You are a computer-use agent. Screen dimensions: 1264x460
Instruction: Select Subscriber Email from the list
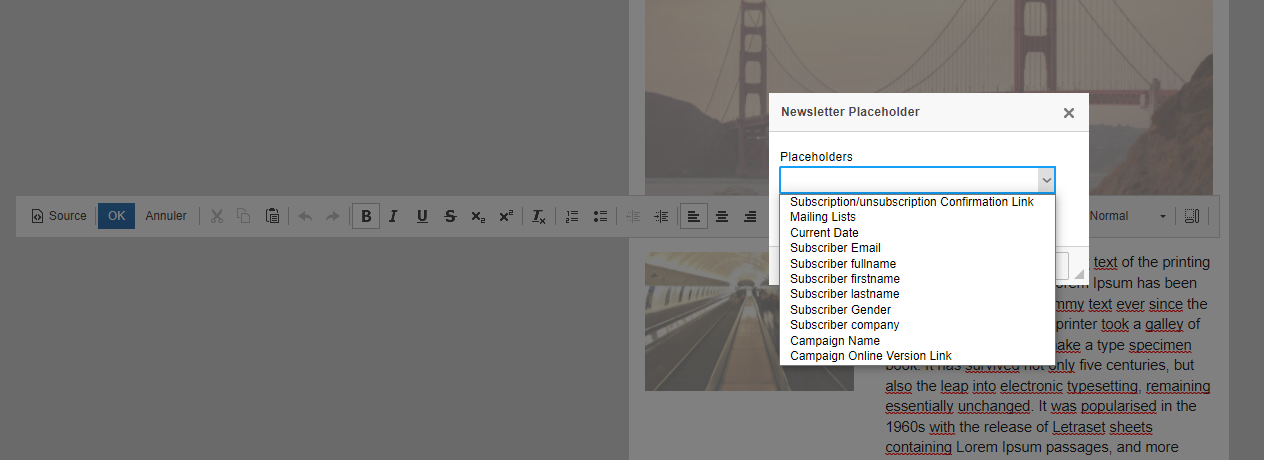835,248
